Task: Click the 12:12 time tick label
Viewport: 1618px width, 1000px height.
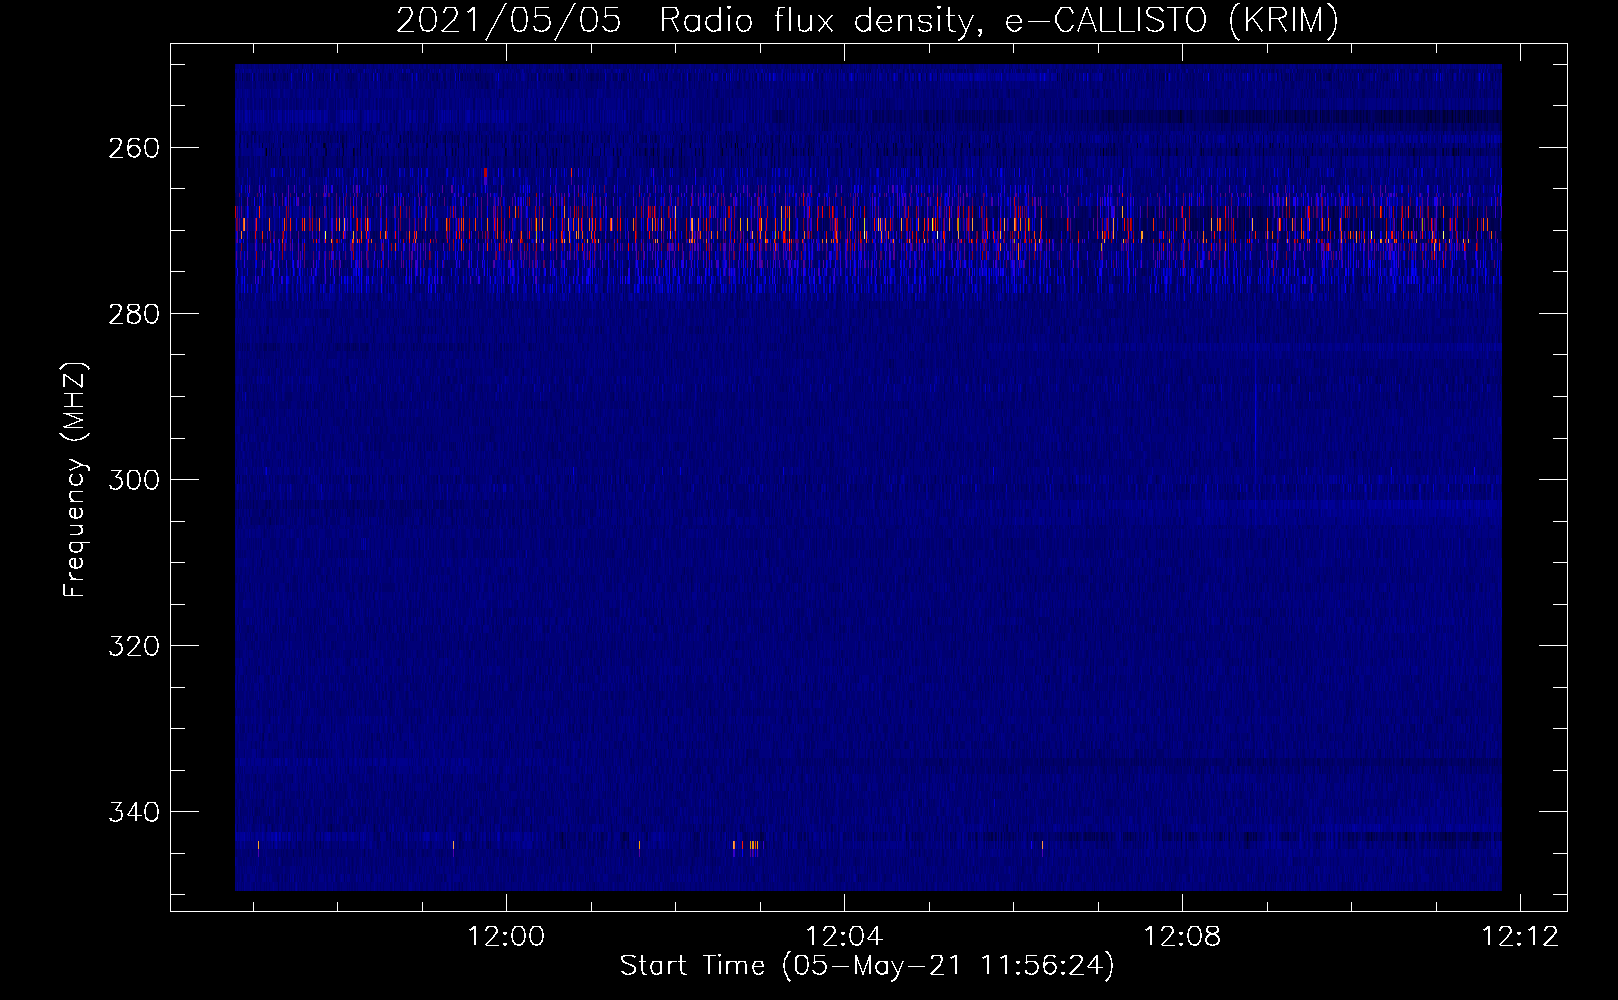Action: point(1520,937)
